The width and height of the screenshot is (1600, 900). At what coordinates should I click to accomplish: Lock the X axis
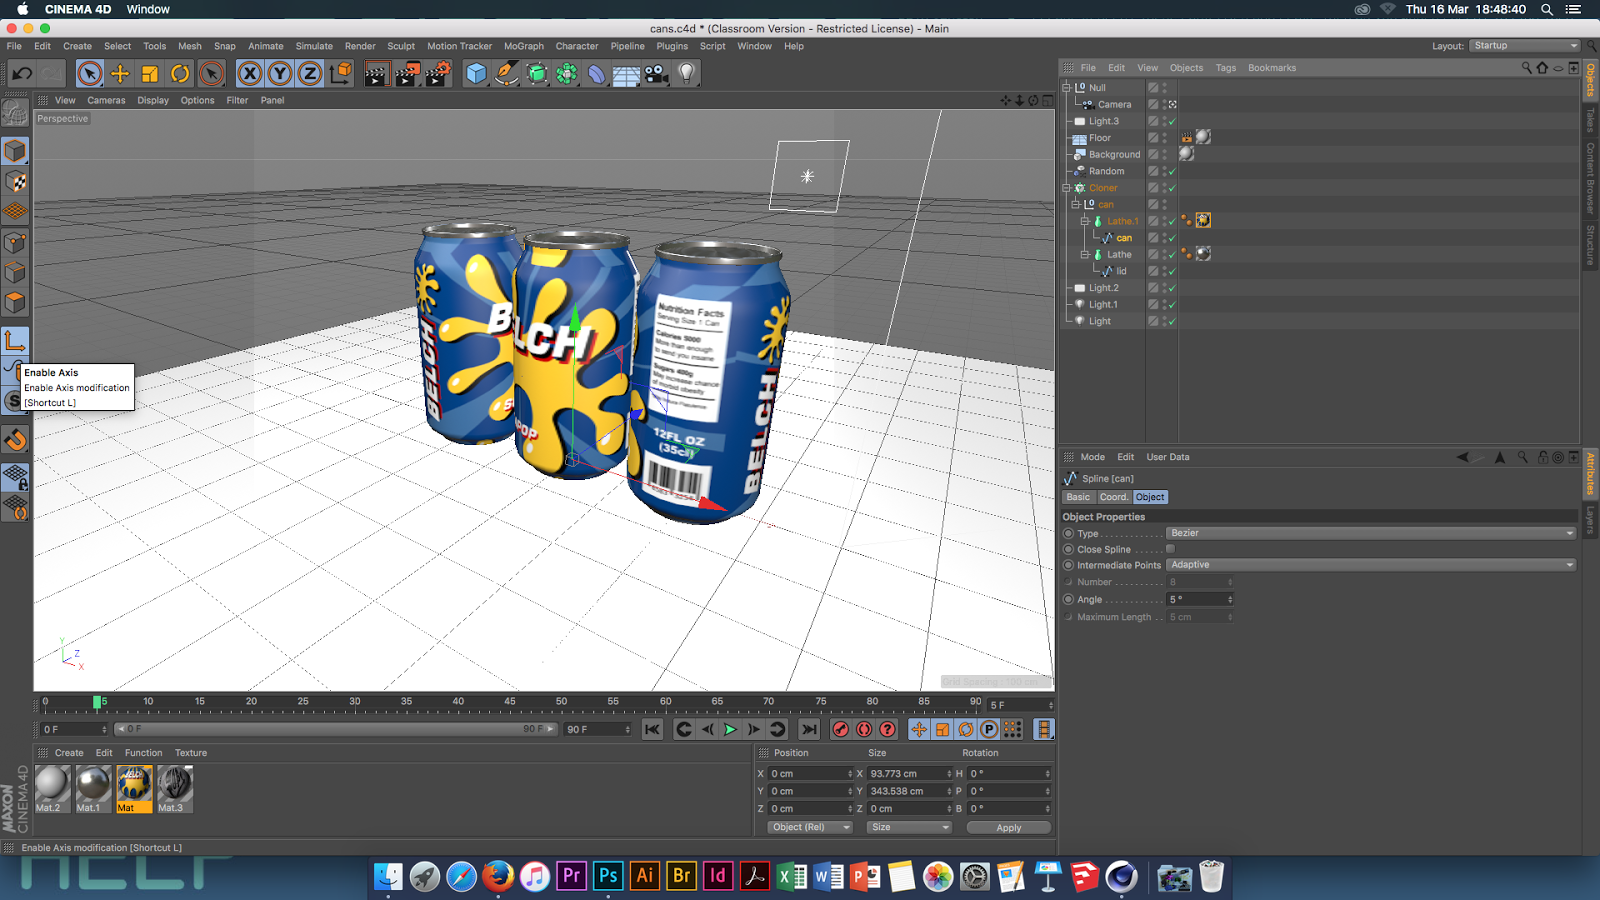(x=250, y=73)
